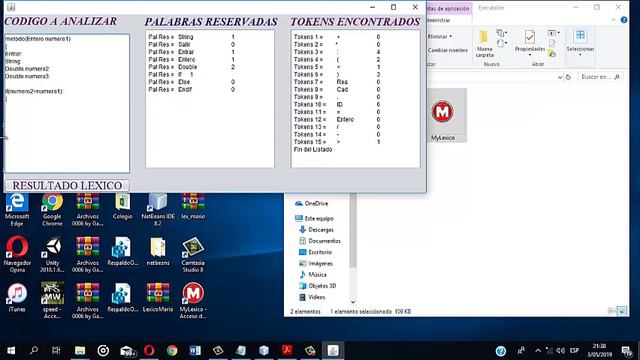Open taskbar search magnifier
Viewport: 640px width, 360px height.
(x=34, y=351)
